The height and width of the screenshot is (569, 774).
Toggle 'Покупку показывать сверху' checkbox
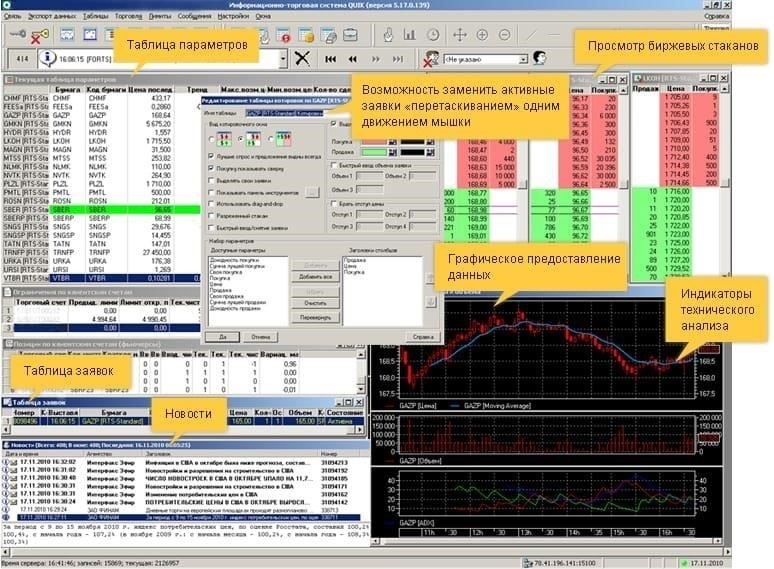(x=211, y=168)
